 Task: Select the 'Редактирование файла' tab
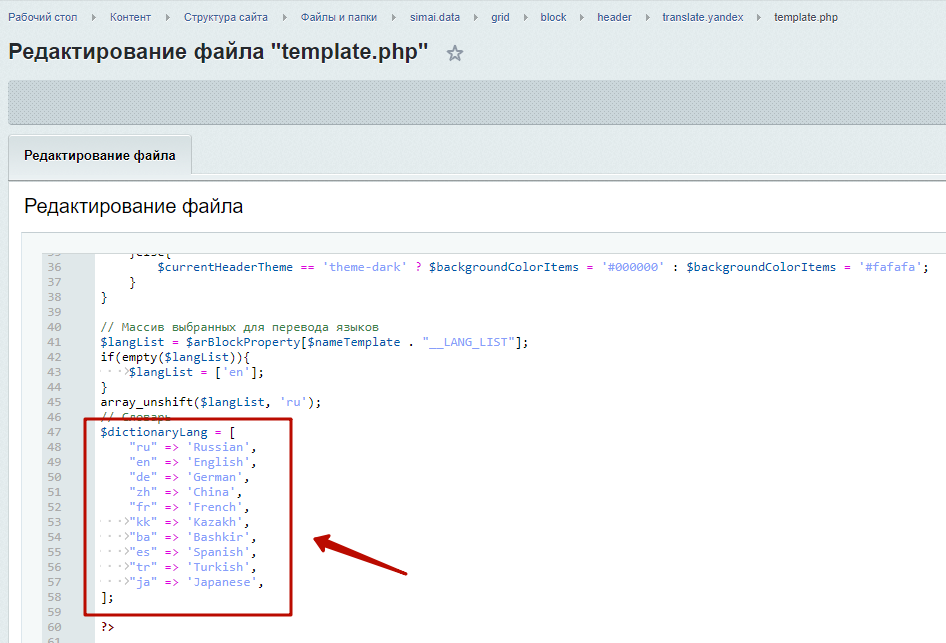(x=100, y=156)
